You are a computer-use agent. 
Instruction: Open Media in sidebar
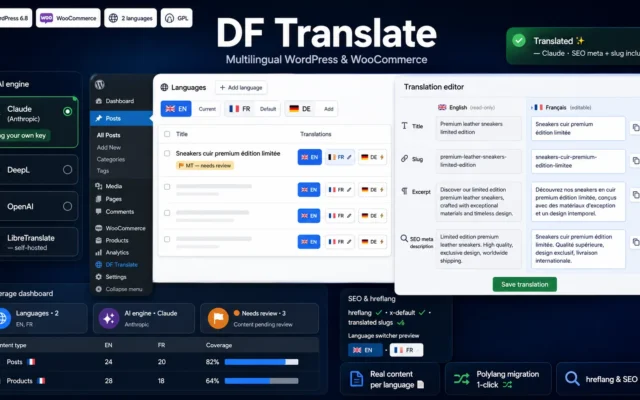[x=109, y=186]
